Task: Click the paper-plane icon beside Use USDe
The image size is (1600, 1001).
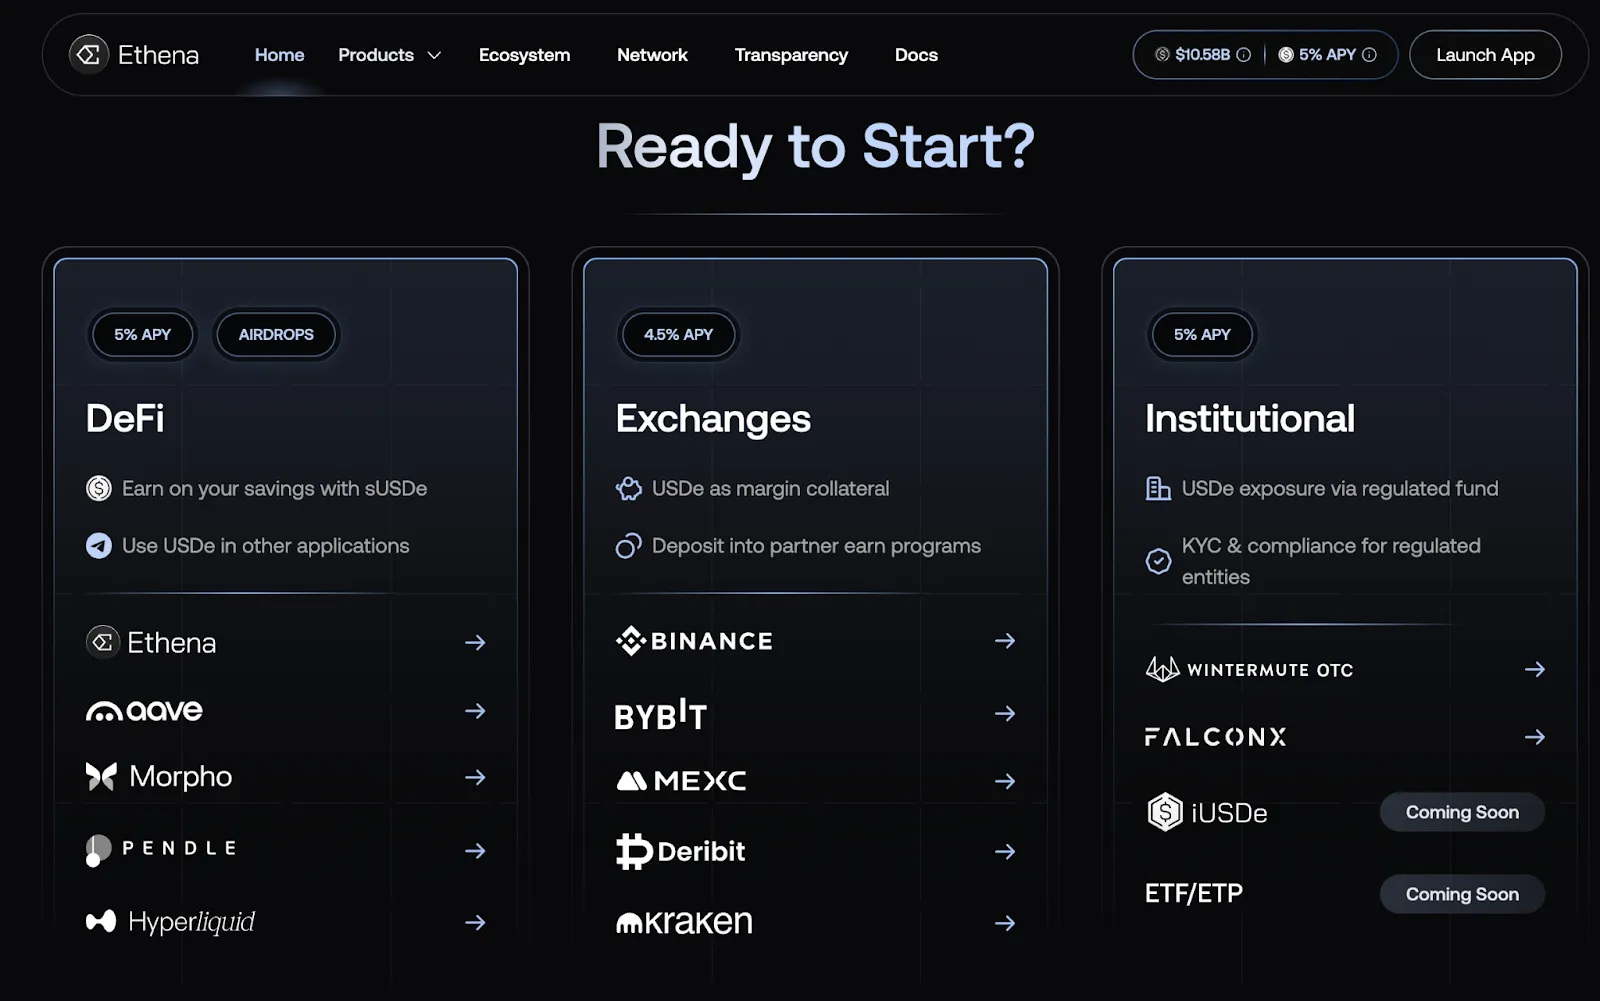Action: pos(98,545)
